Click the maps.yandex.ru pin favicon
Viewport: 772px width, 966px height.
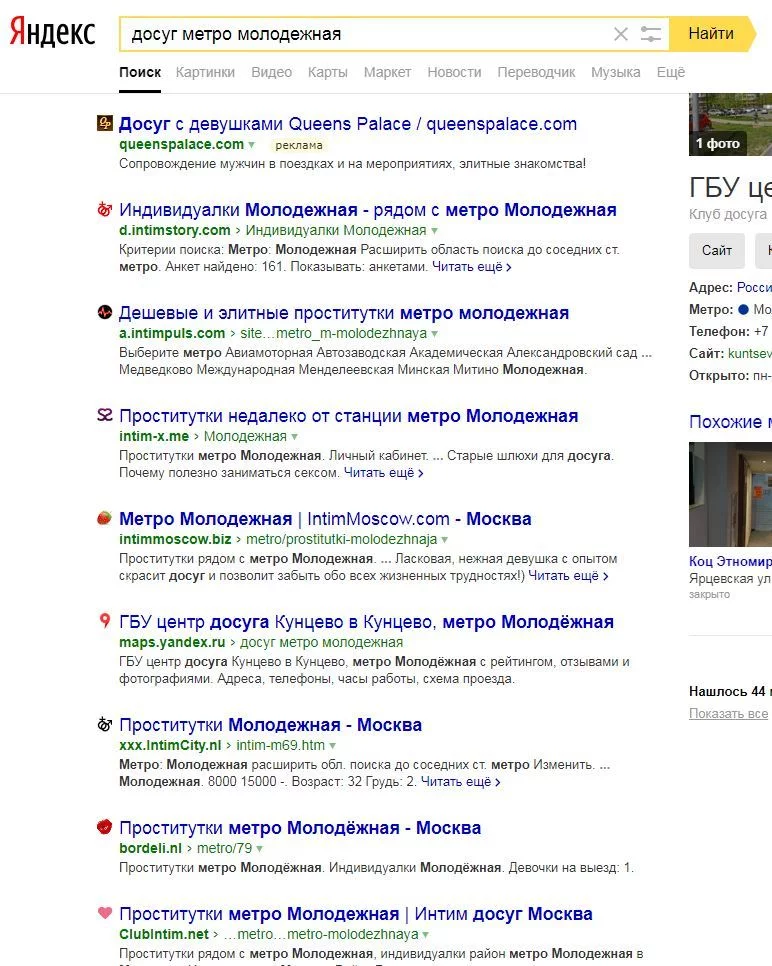105,620
